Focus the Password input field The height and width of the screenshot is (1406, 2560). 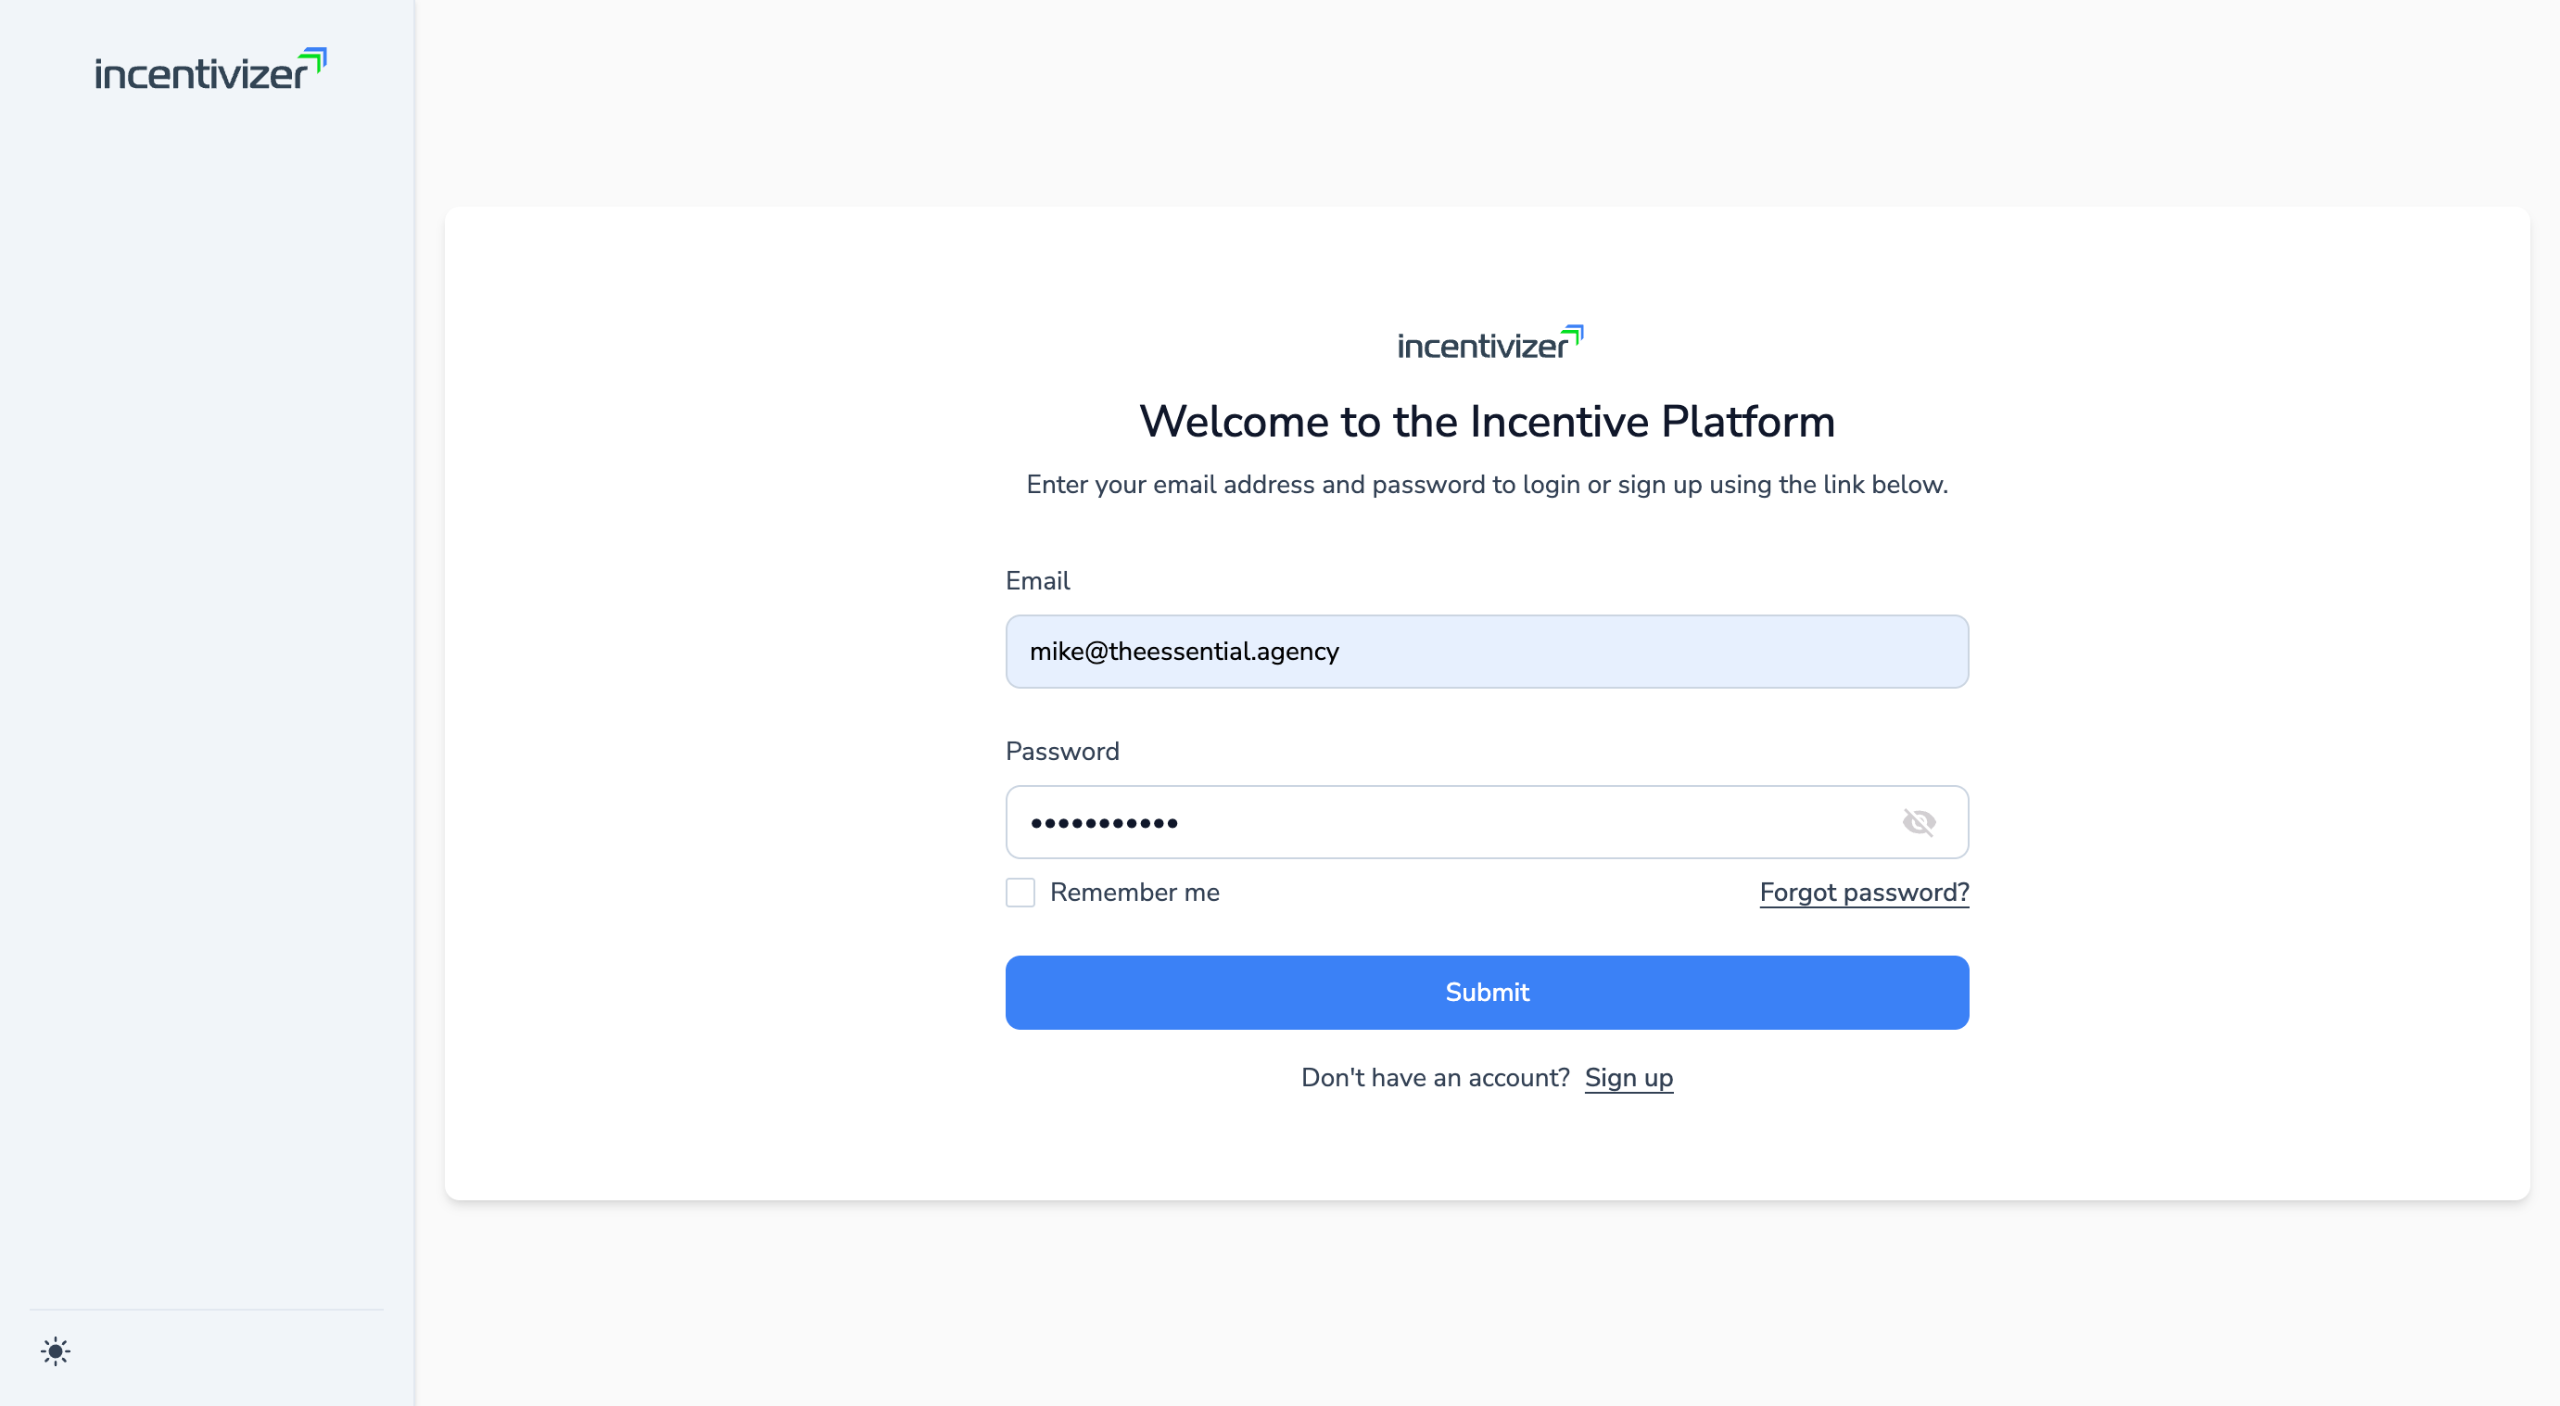1450,822
